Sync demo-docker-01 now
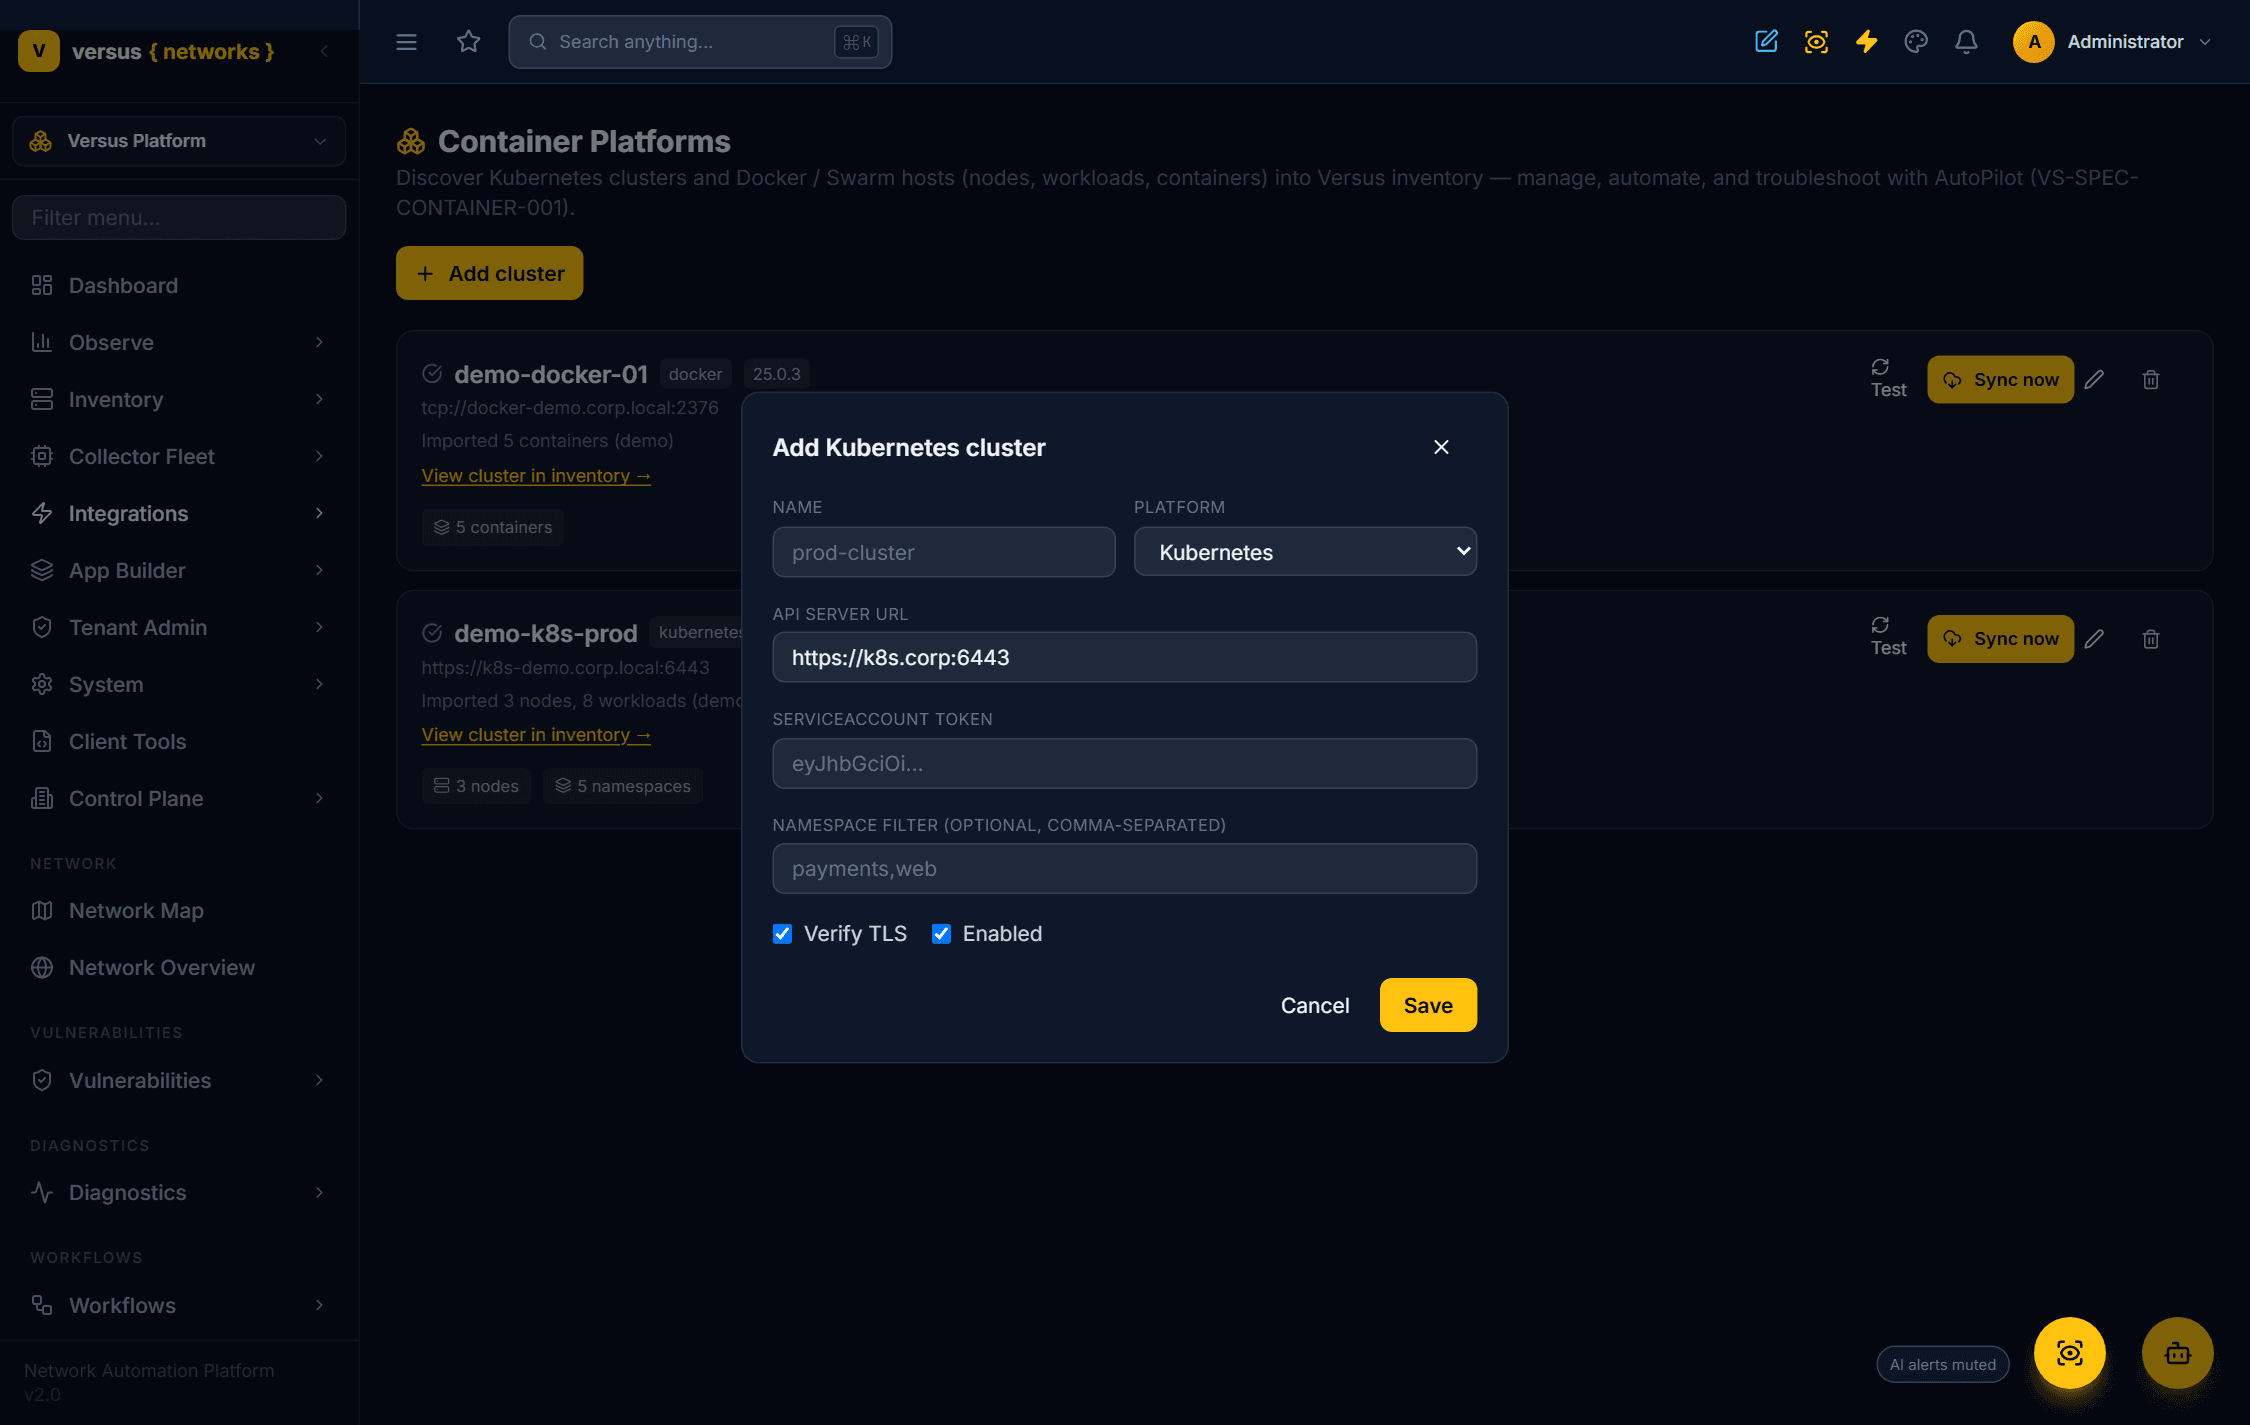This screenshot has width=2250, height=1425. point(2000,380)
